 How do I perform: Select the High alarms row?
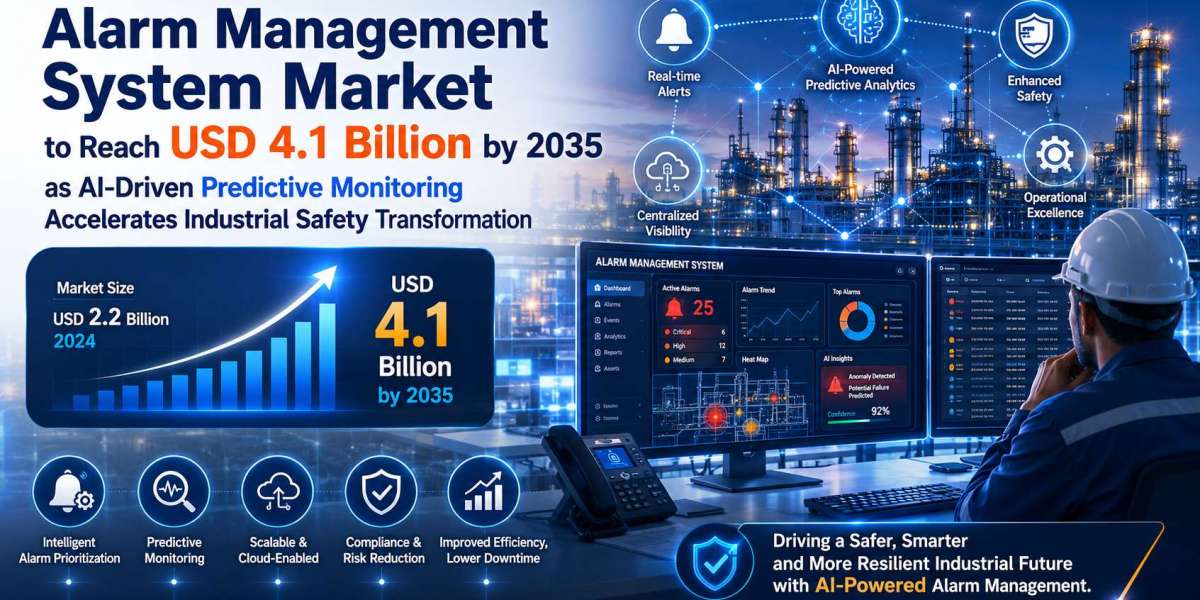coord(693,346)
